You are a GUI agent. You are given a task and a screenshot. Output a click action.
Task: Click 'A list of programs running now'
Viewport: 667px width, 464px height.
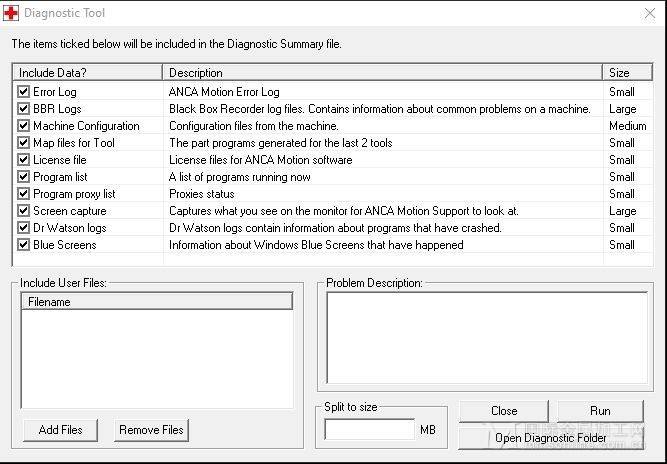[240, 177]
